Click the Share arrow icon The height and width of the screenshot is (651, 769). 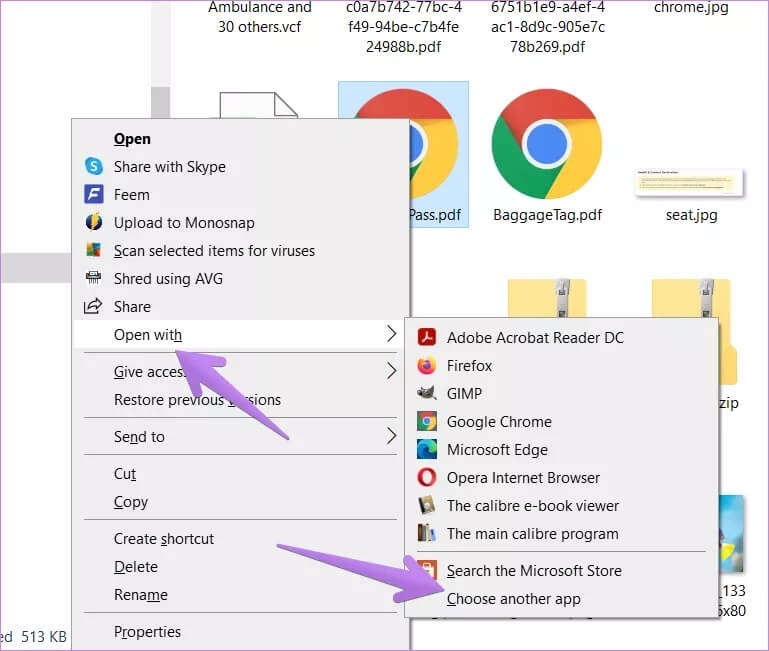click(93, 306)
